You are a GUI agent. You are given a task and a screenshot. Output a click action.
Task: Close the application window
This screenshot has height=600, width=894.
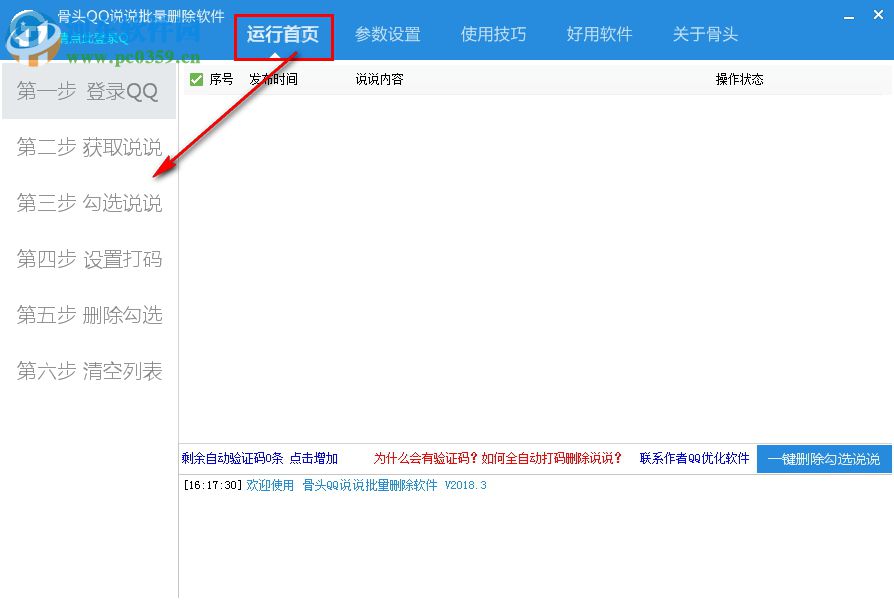[878, 15]
